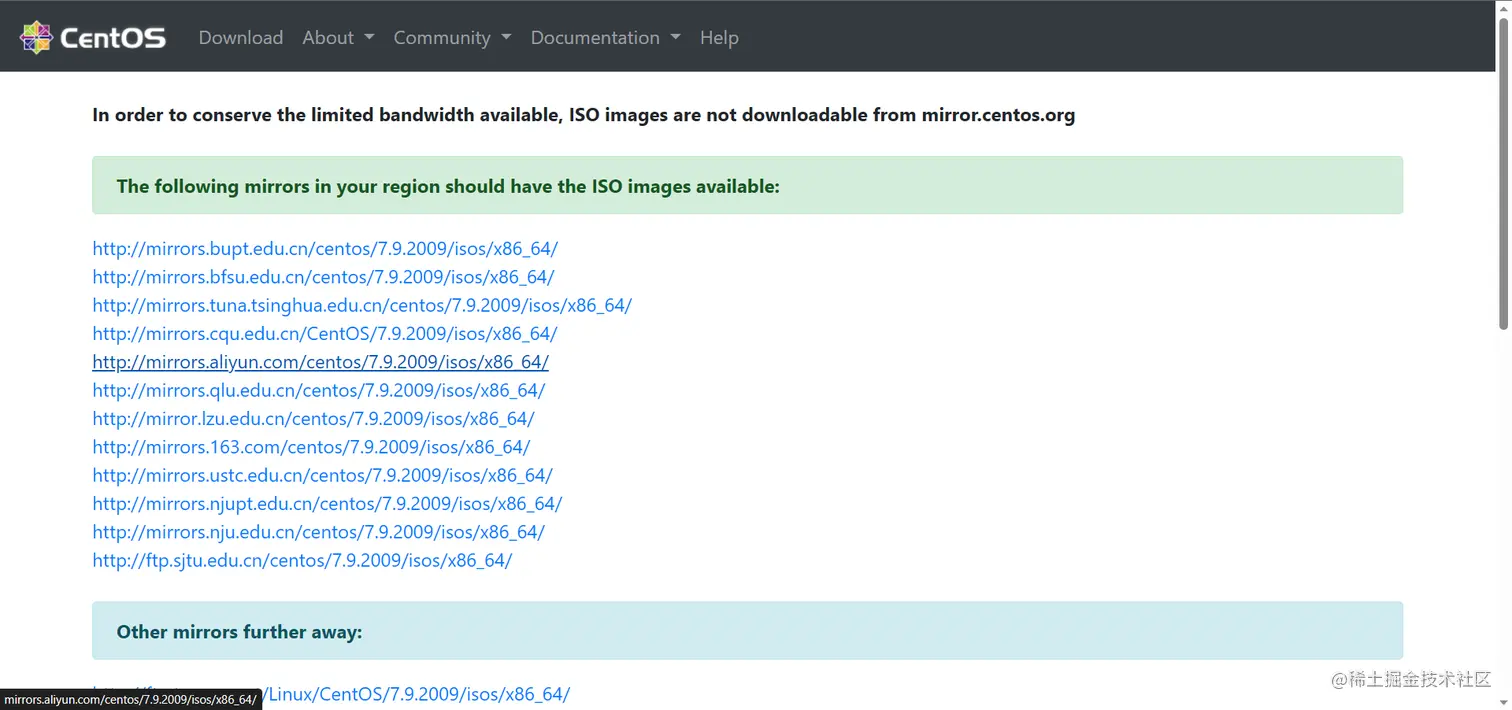Open the mirrors.nju.edu.cn mirror link
Image resolution: width=1512 pixels, height=710 pixels.
pyautogui.click(x=319, y=532)
